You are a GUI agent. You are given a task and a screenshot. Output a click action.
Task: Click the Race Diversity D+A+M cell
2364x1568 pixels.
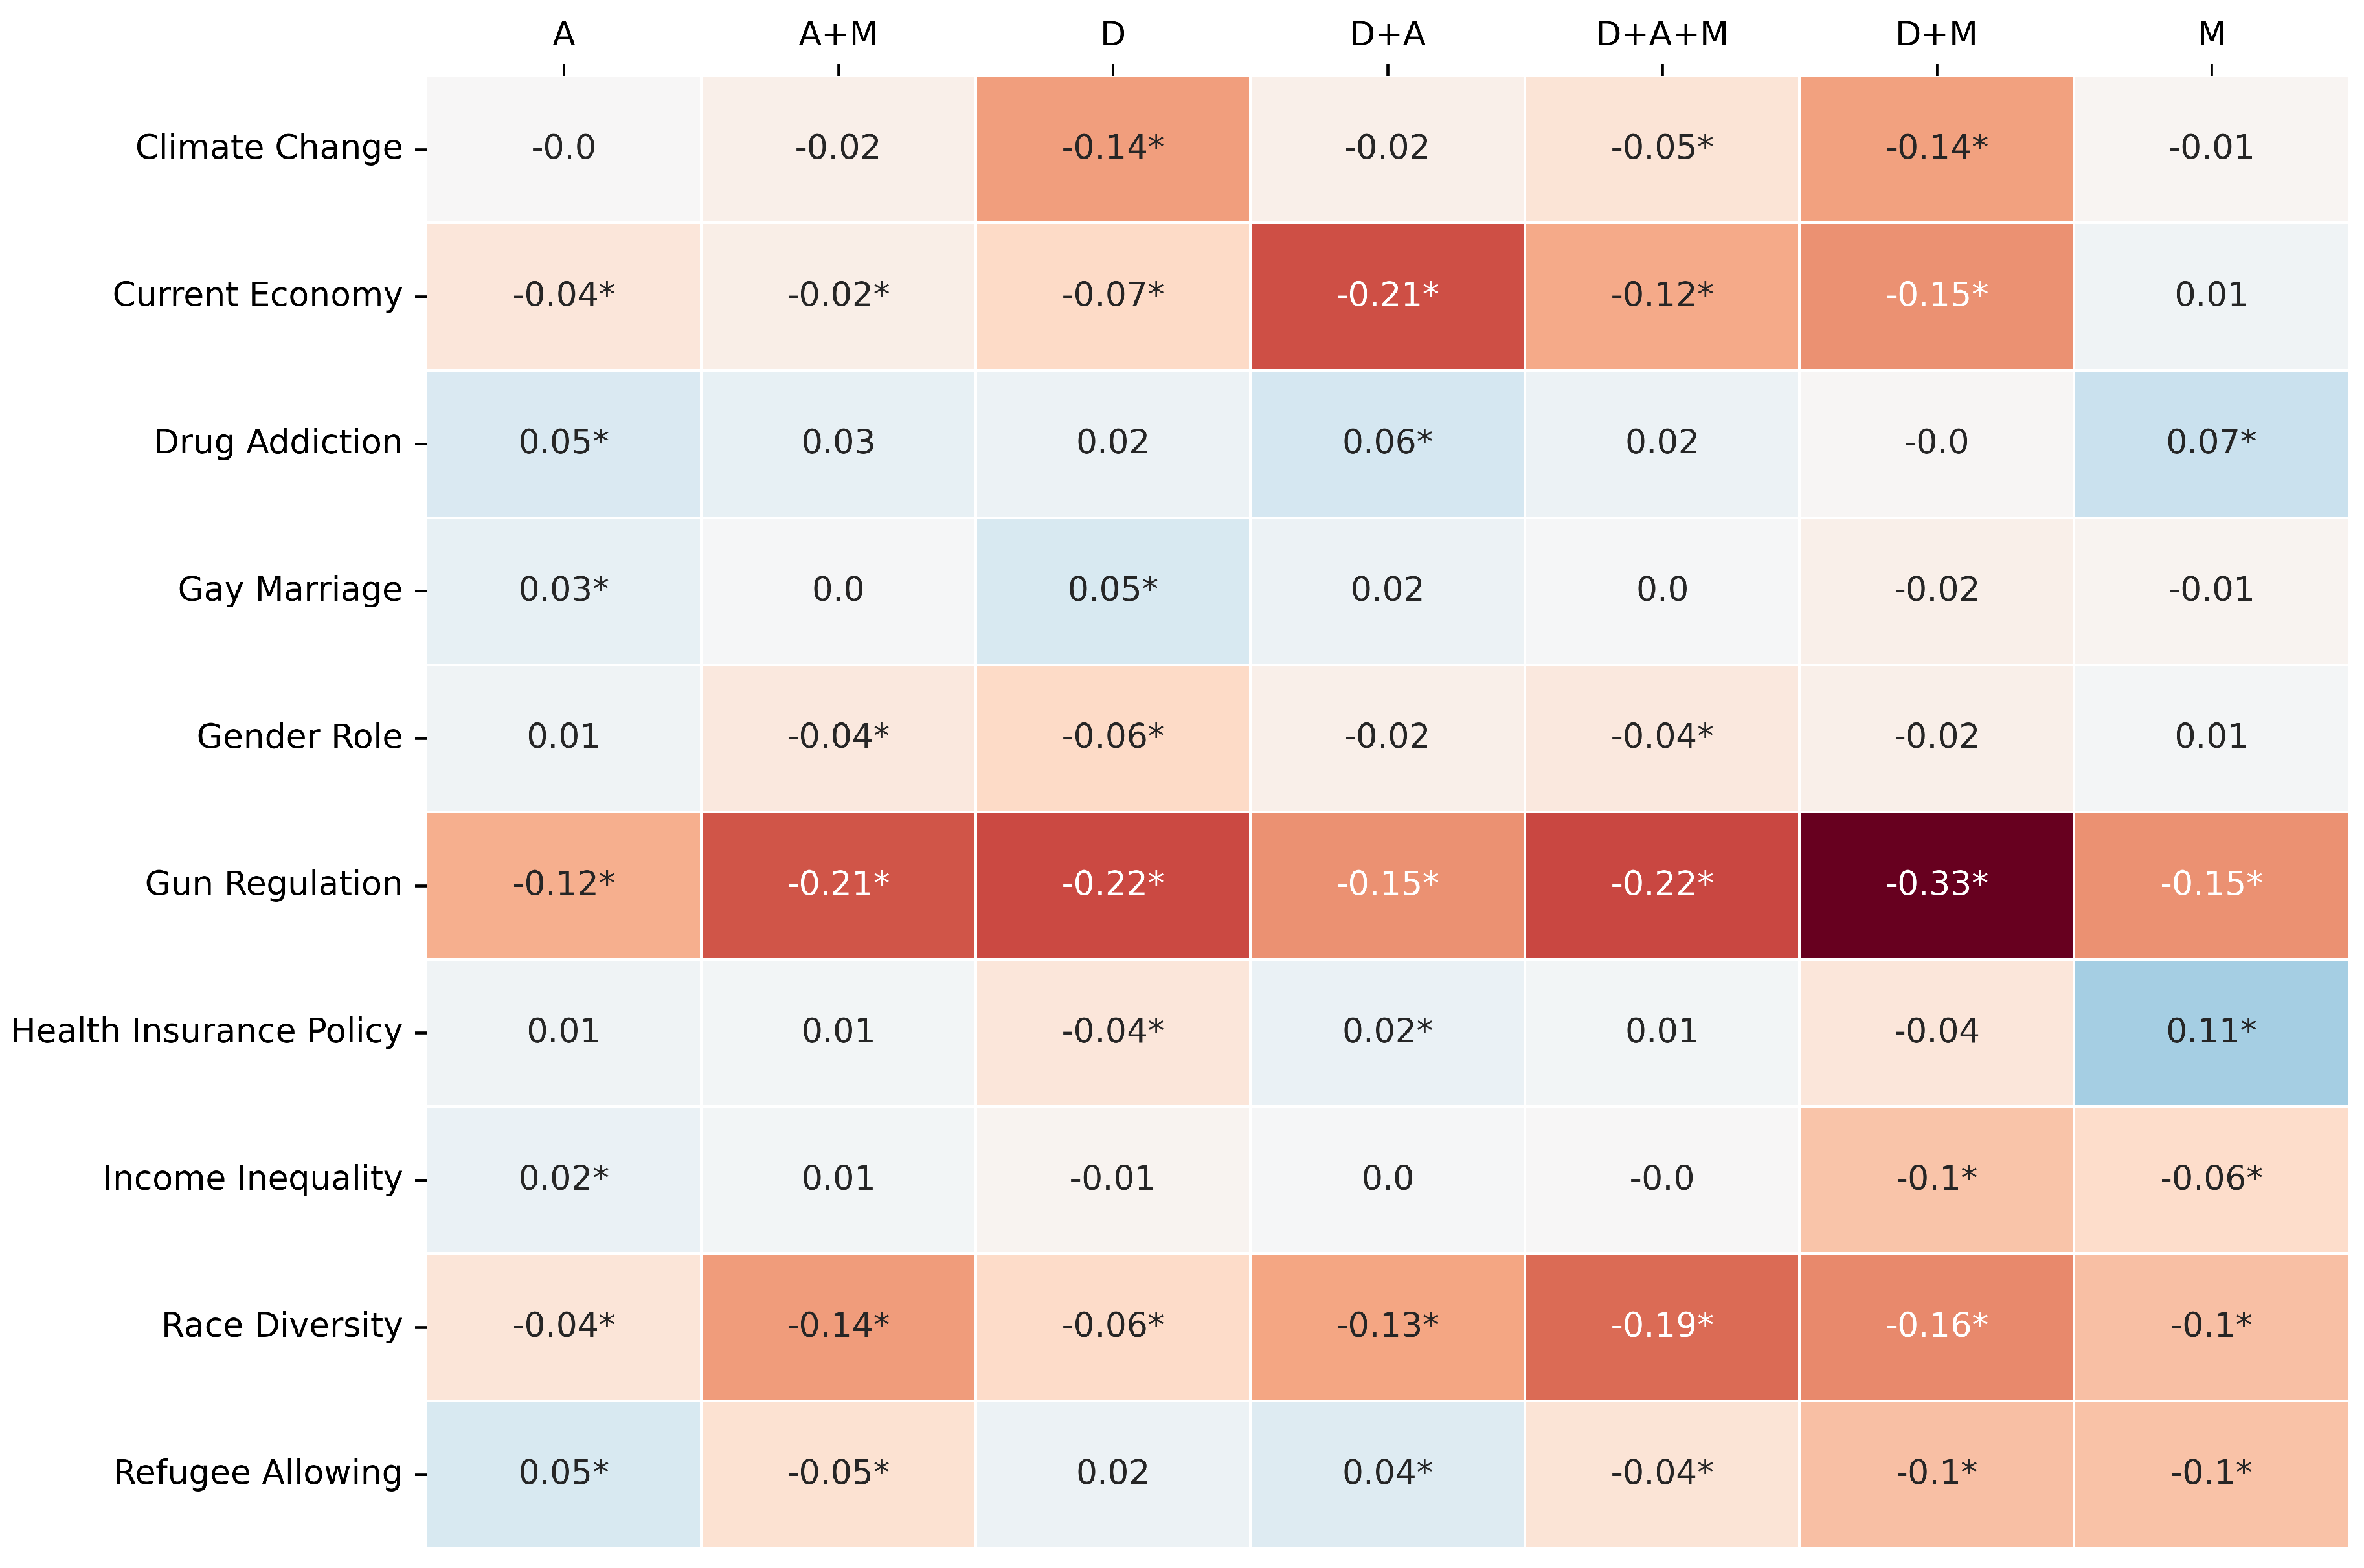1662,1325
